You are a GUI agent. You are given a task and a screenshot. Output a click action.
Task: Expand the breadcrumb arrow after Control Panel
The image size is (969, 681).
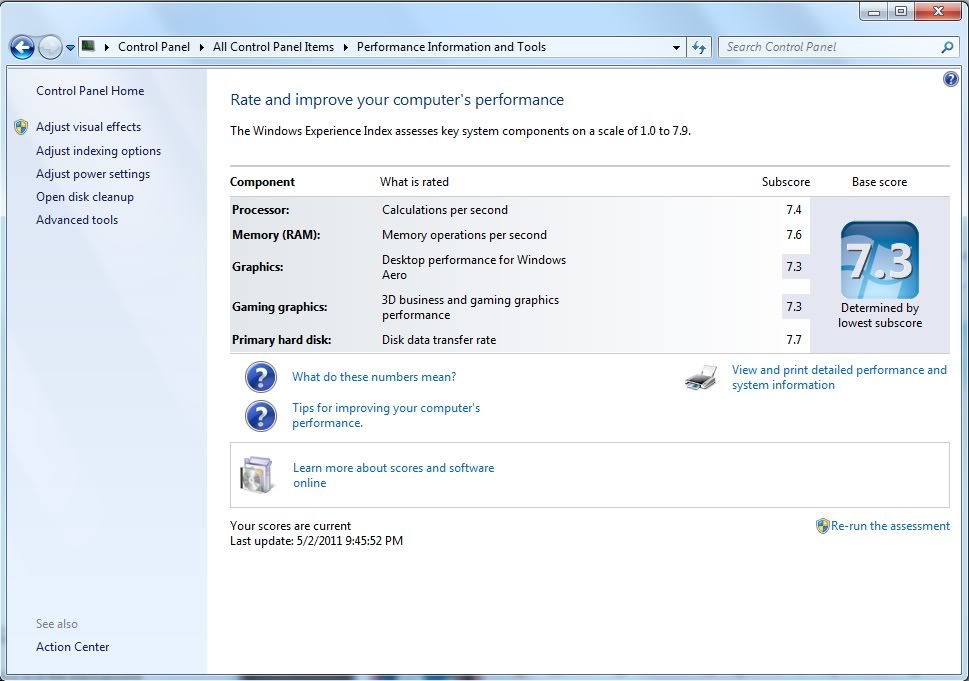click(201, 47)
